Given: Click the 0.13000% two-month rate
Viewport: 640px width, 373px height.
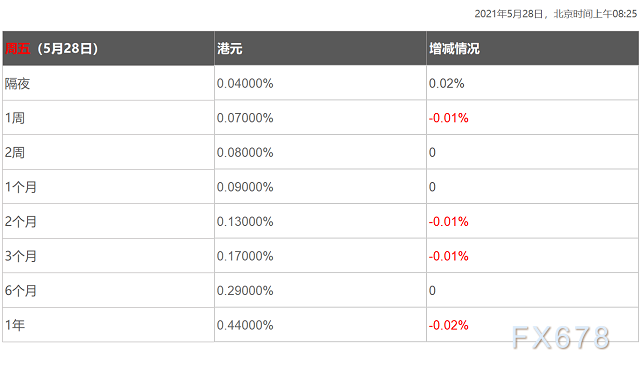Looking at the screenshot, I should coord(245,222).
